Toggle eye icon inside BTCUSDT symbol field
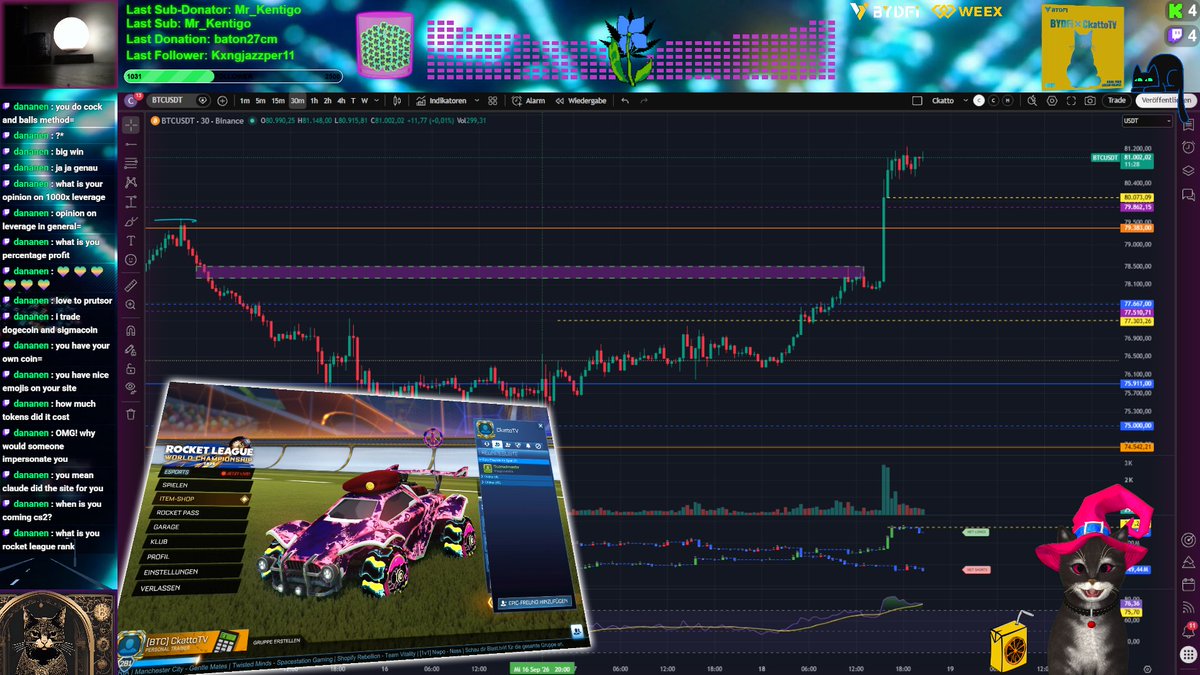The width and height of the screenshot is (1200, 675). [x=202, y=101]
